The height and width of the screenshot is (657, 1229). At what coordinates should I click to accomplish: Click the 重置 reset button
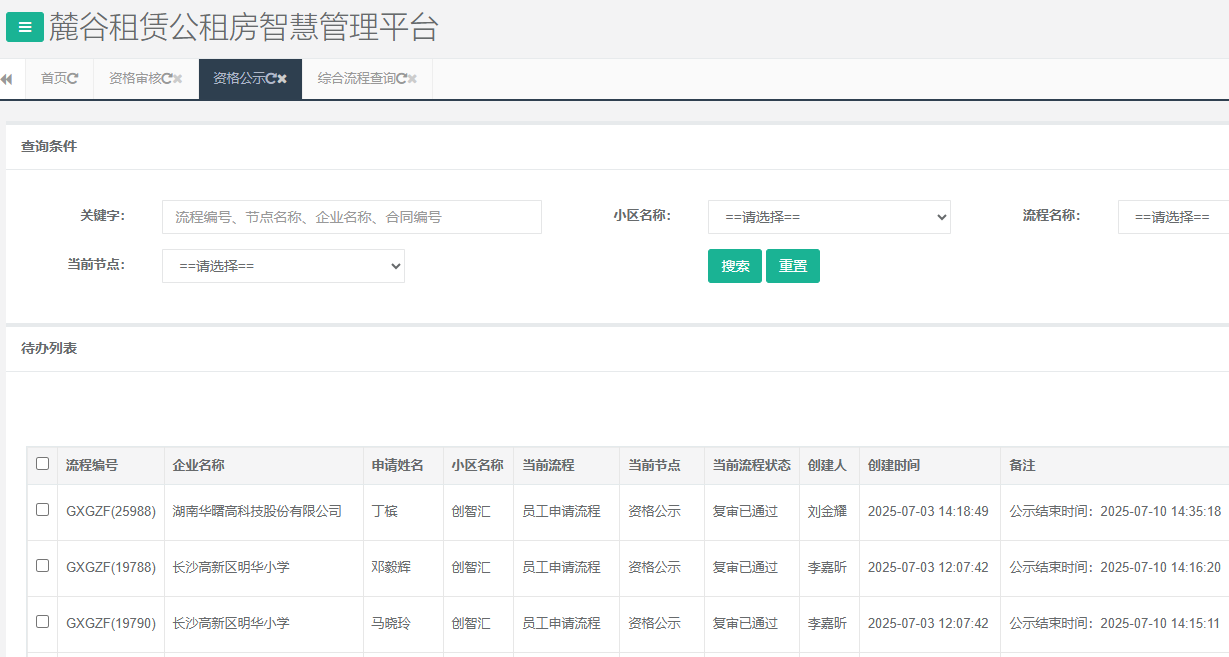[x=792, y=266]
